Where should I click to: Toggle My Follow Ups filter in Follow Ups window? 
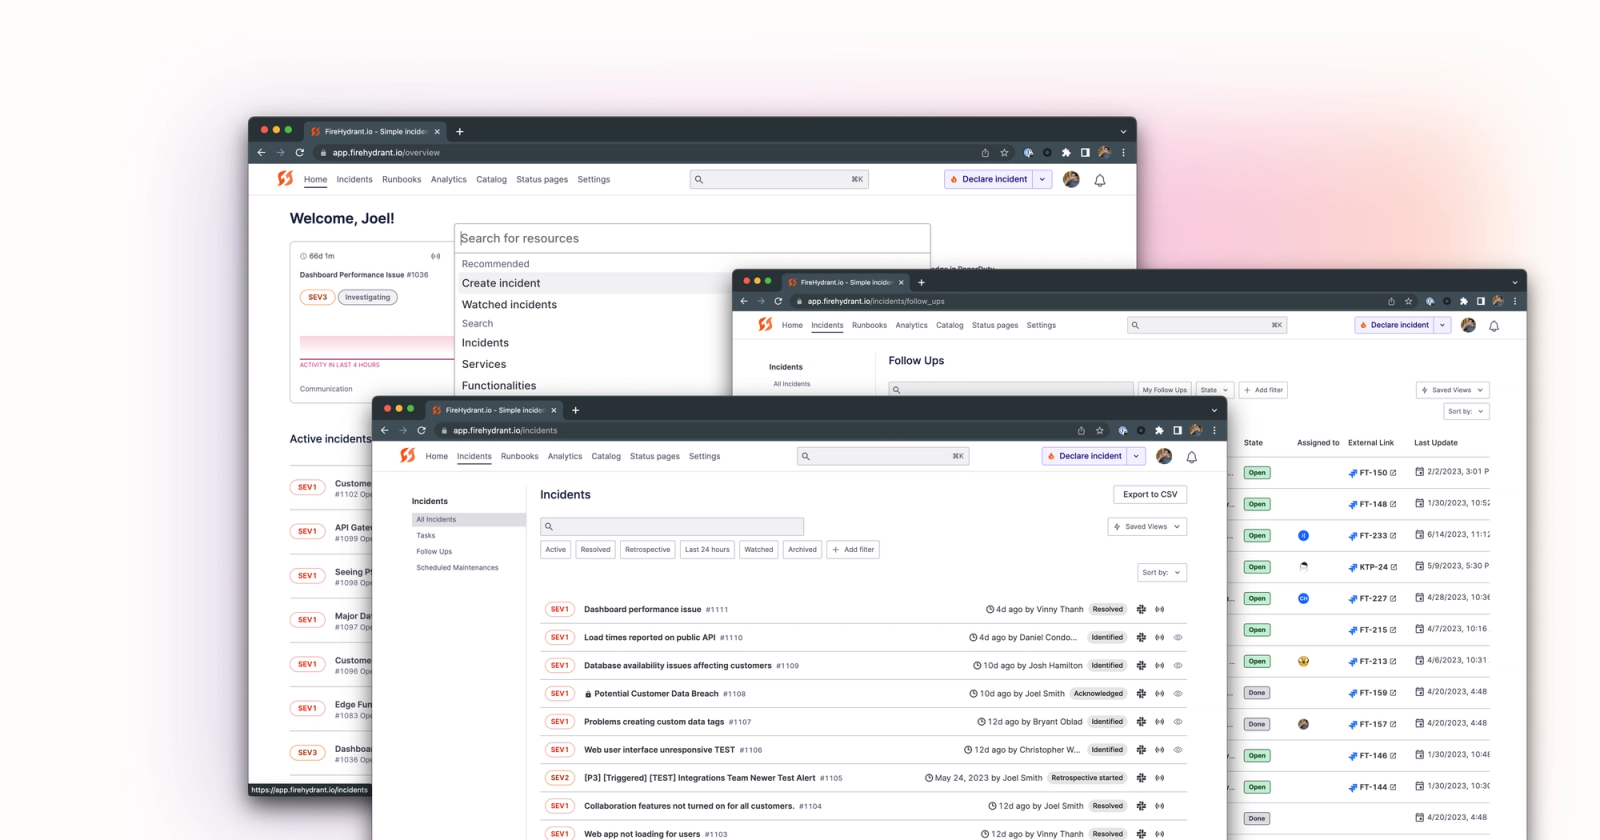[1164, 390]
